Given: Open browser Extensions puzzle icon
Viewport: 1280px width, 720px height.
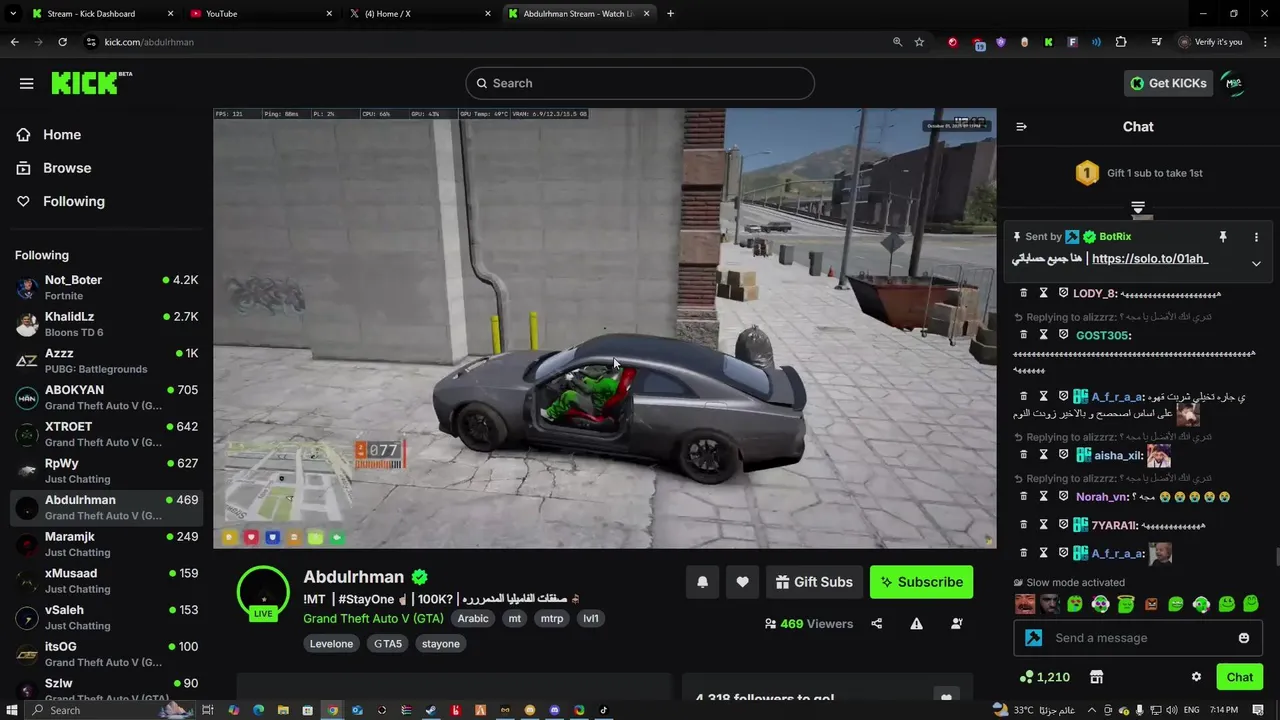Looking at the screenshot, I should (x=1121, y=42).
